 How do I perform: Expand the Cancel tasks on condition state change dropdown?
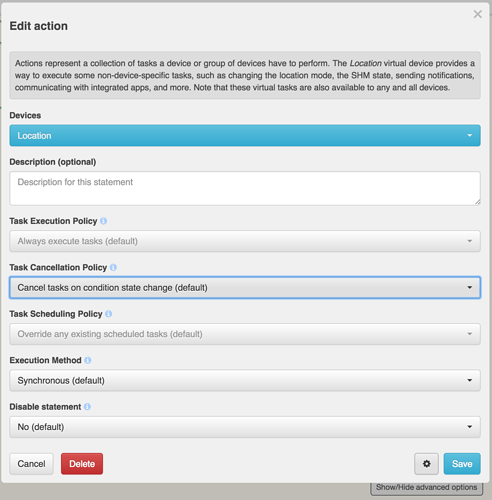[x=245, y=287]
